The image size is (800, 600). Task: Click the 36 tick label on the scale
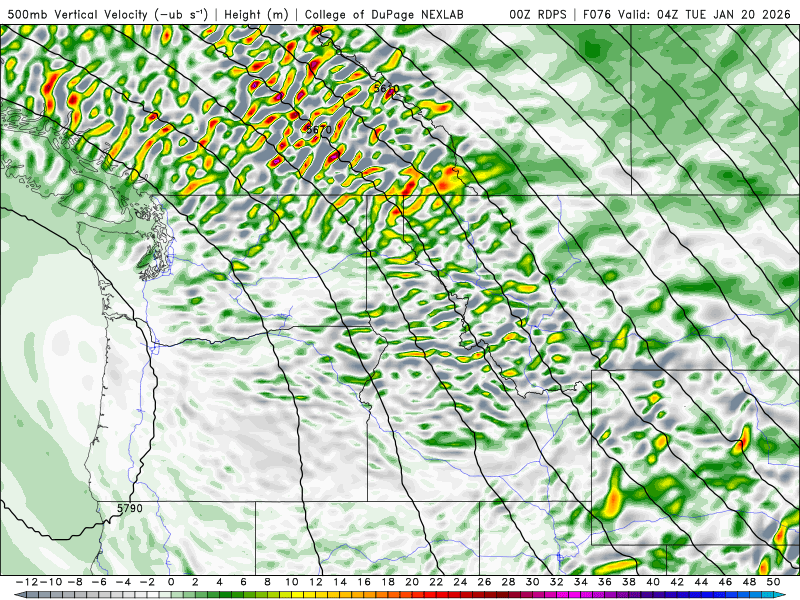pyautogui.click(x=605, y=582)
